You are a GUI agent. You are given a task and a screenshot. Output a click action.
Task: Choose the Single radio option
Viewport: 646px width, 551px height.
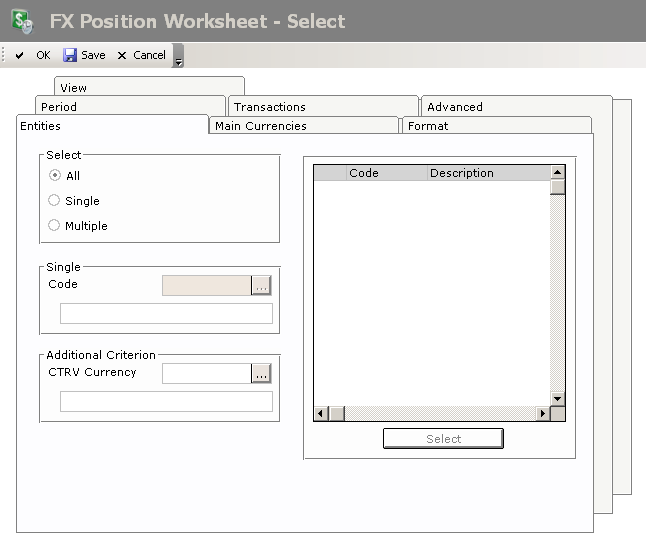tap(54, 201)
